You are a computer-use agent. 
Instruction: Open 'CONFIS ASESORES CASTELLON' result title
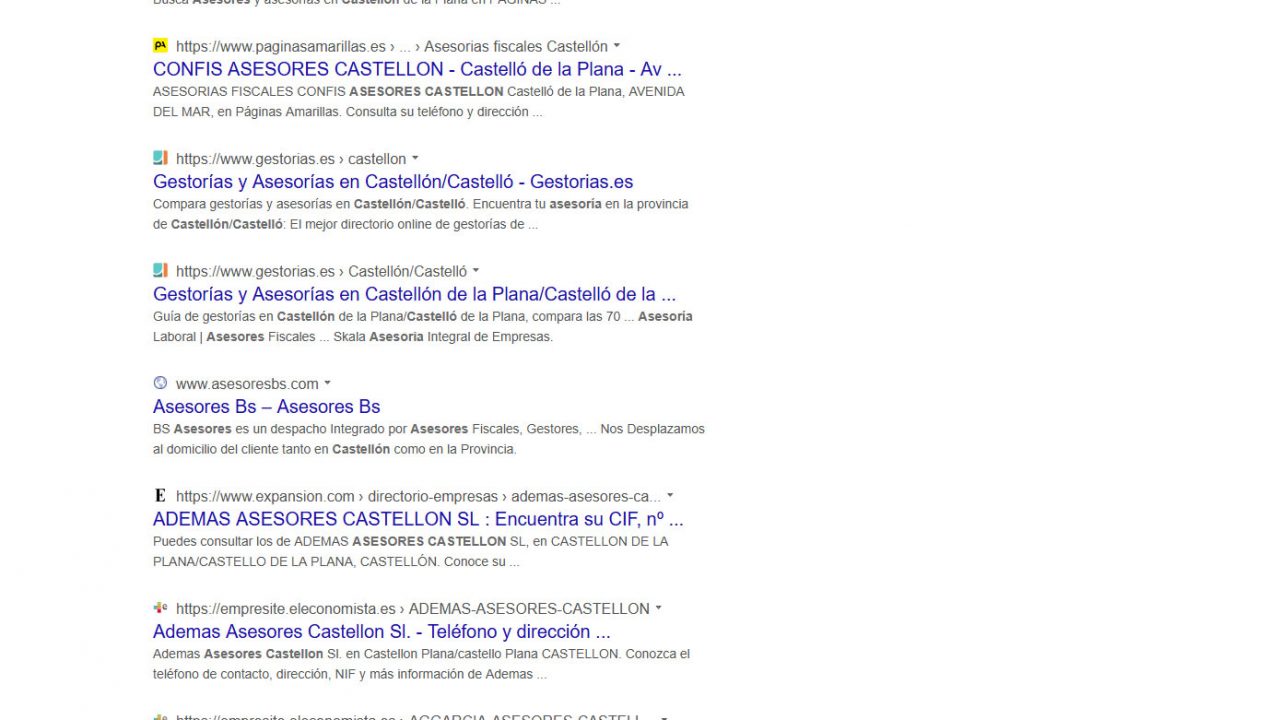(417, 69)
